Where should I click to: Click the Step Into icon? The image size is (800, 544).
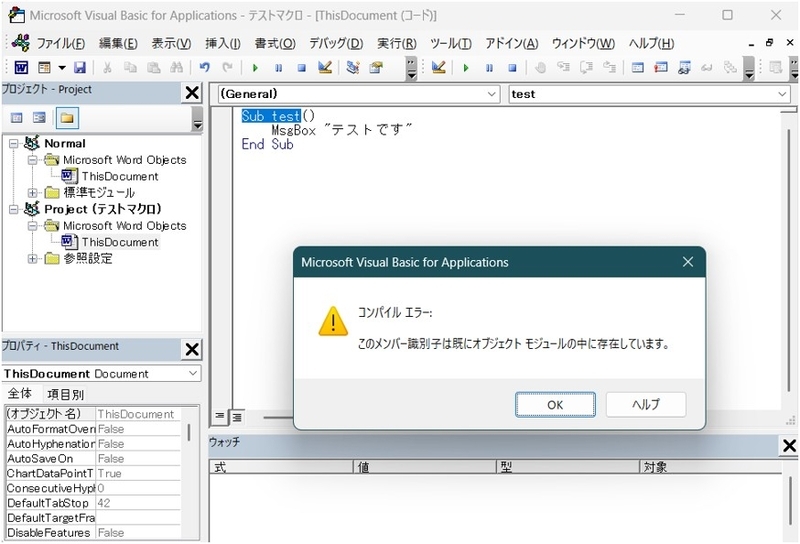tap(563, 67)
